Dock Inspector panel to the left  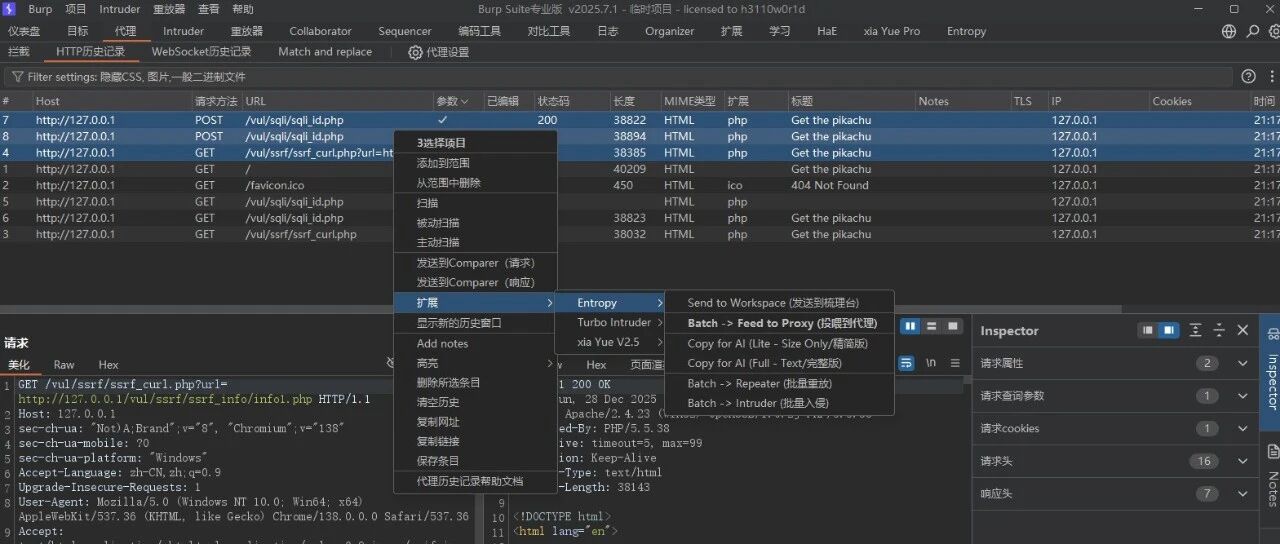(x=1148, y=330)
